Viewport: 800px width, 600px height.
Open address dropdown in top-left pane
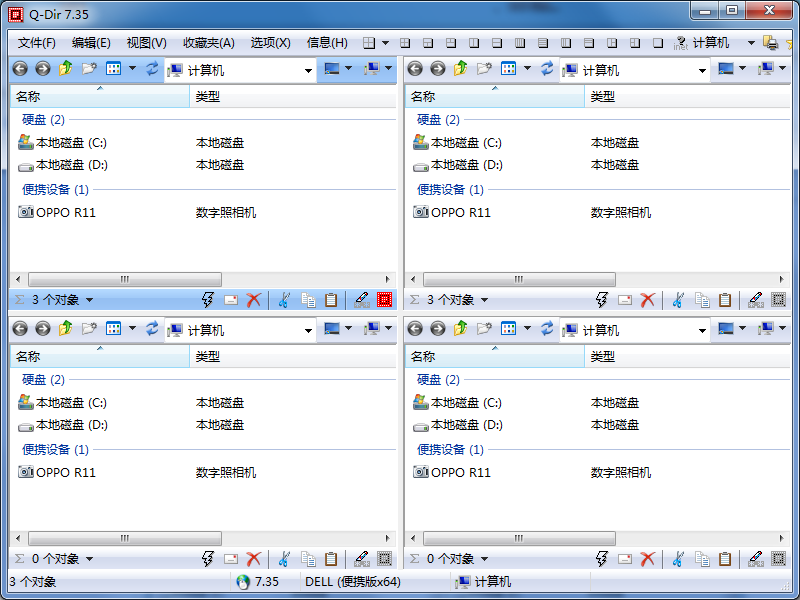tap(308, 71)
